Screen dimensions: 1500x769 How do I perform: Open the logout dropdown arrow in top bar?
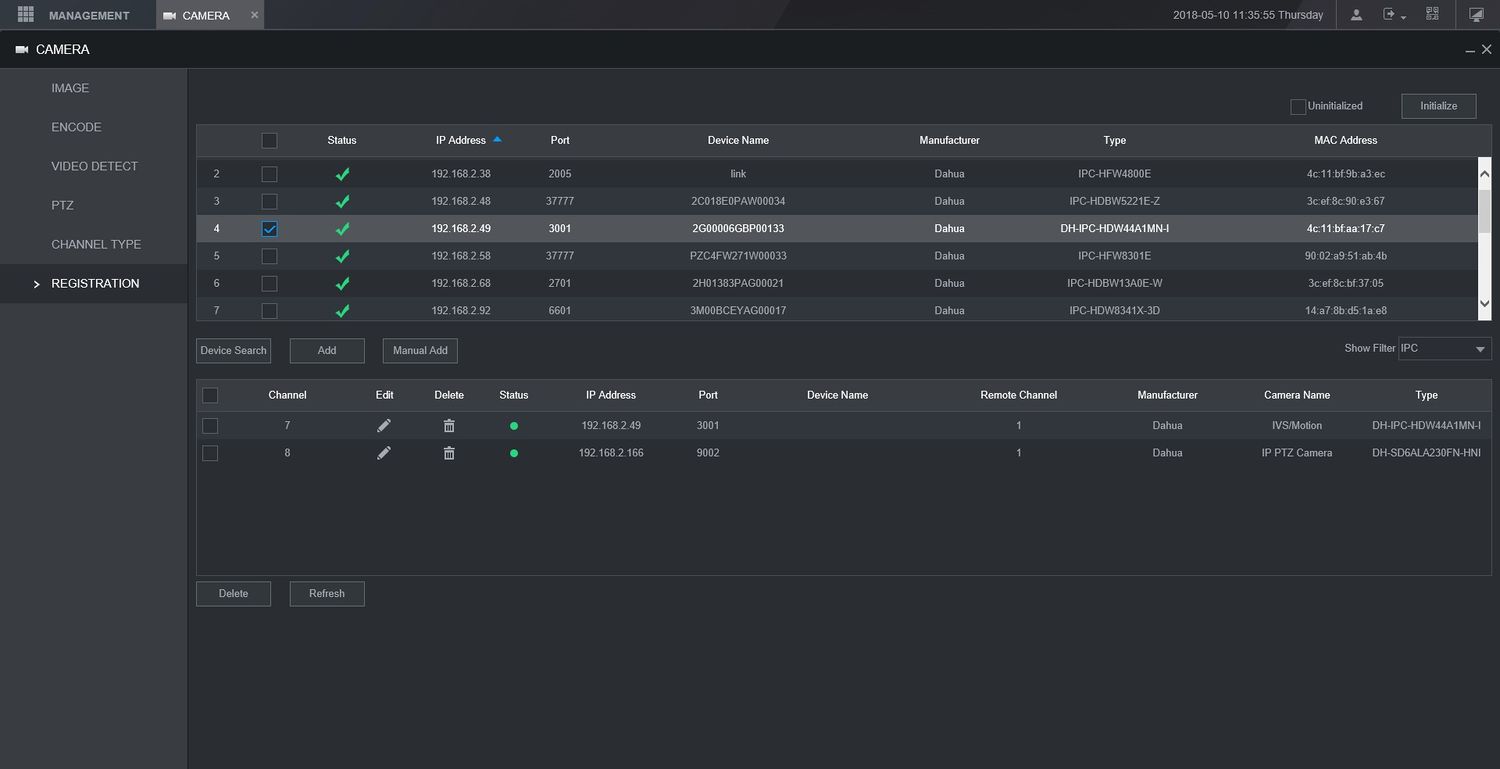[1404, 17]
